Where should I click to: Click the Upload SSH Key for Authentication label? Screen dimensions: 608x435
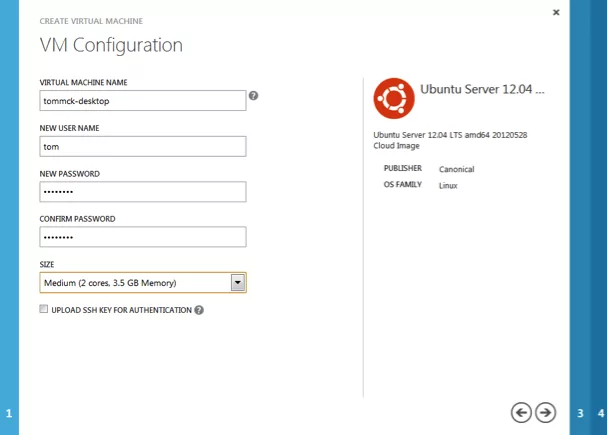point(121,310)
